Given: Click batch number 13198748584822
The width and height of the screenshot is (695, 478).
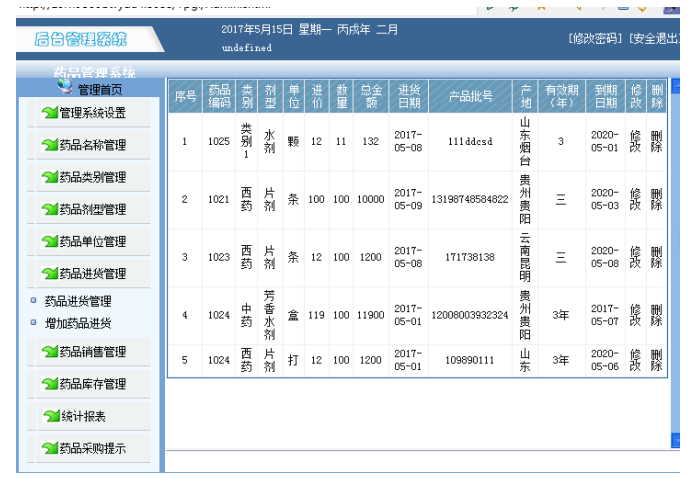Looking at the screenshot, I should pos(470,200).
